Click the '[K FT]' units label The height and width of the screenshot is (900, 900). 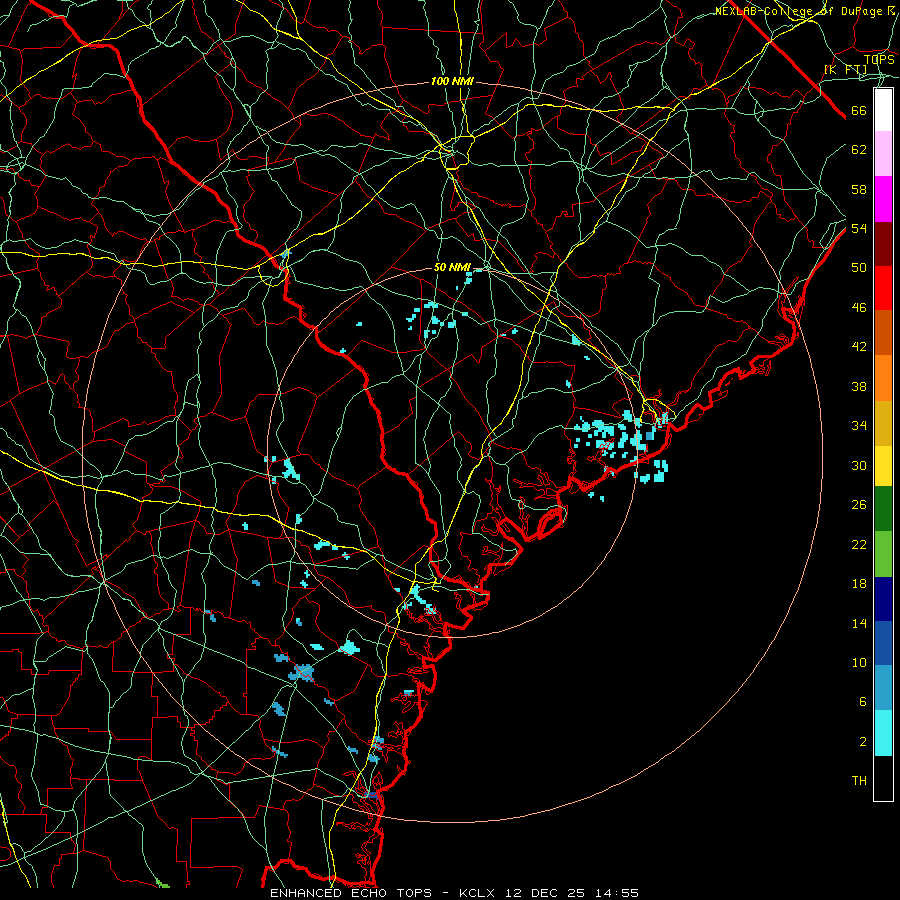846,70
